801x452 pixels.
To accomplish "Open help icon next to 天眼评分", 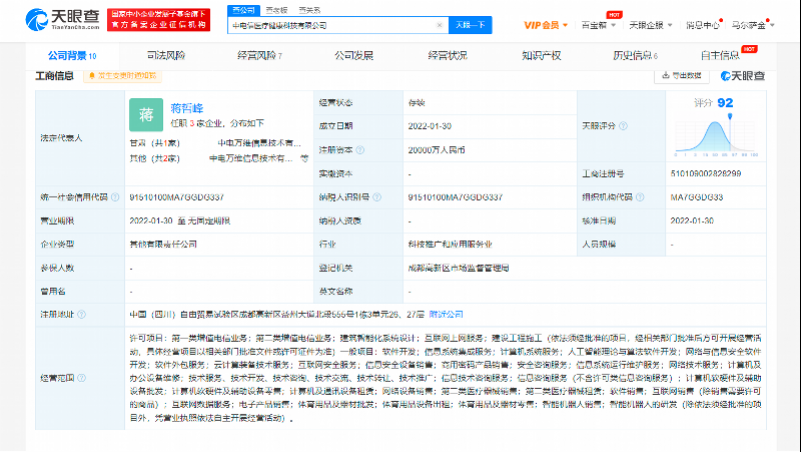I will point(623,126).
